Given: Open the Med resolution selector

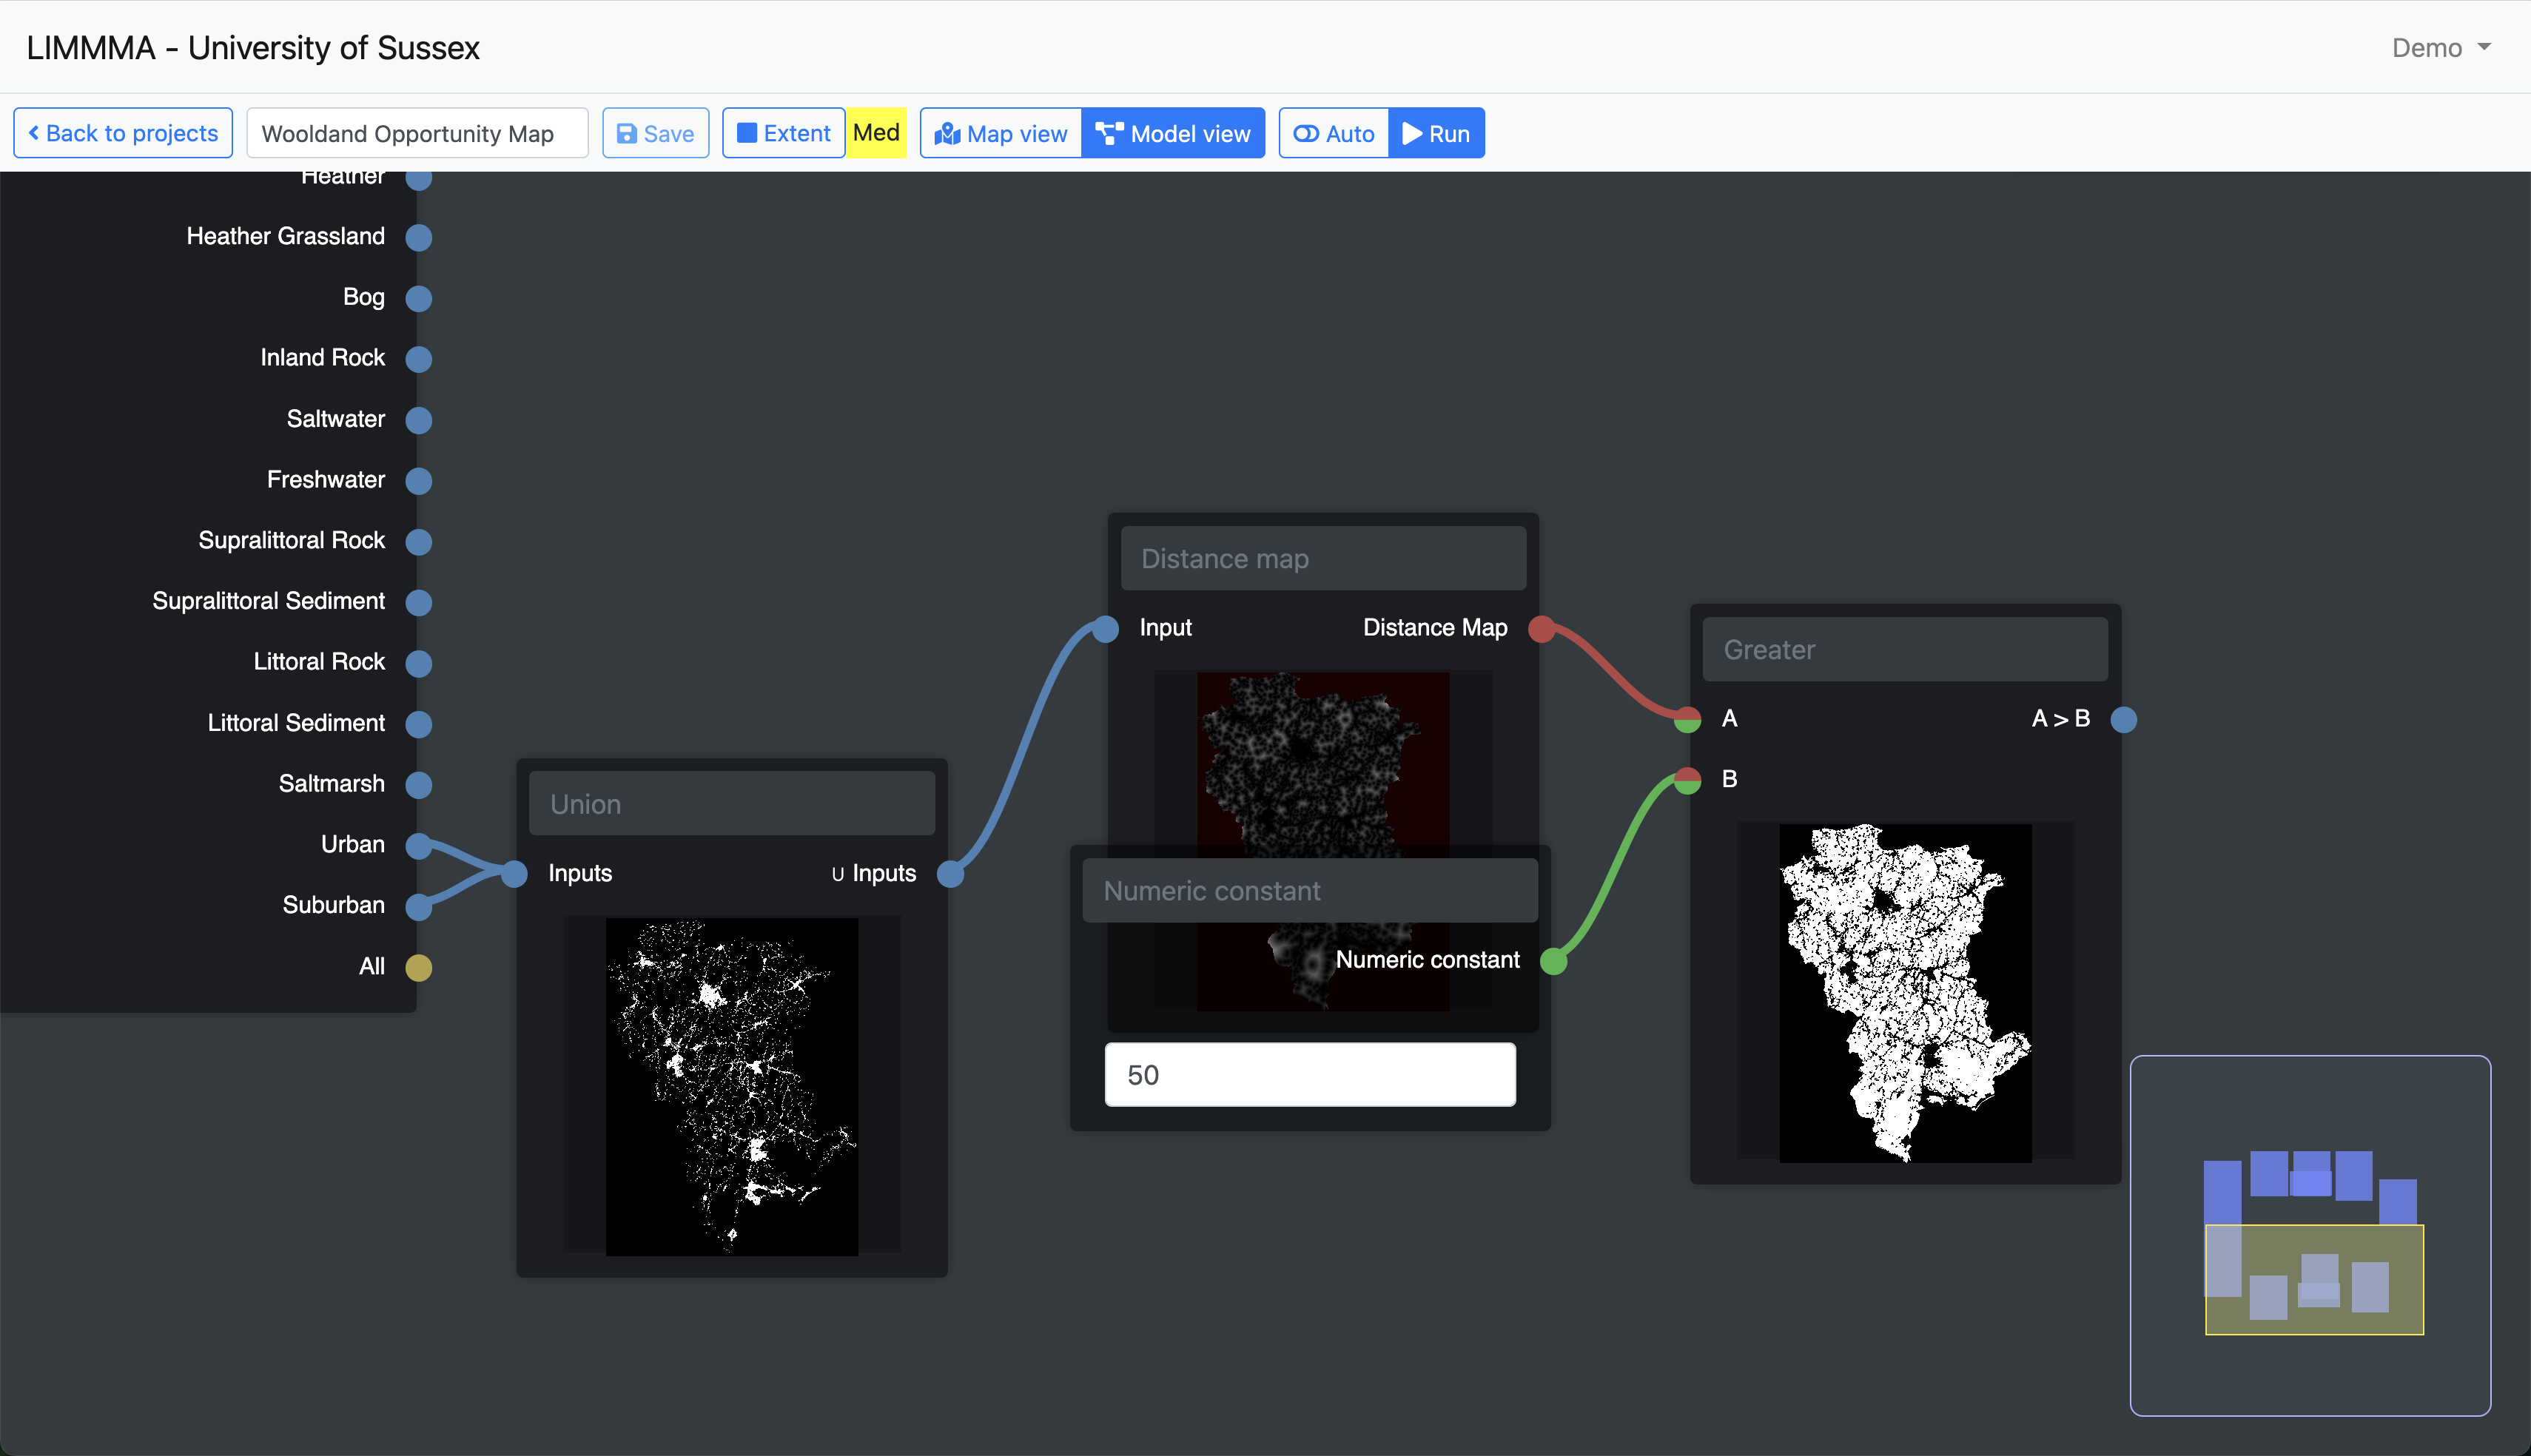Looking at the screenshot, I should point(876,133).
